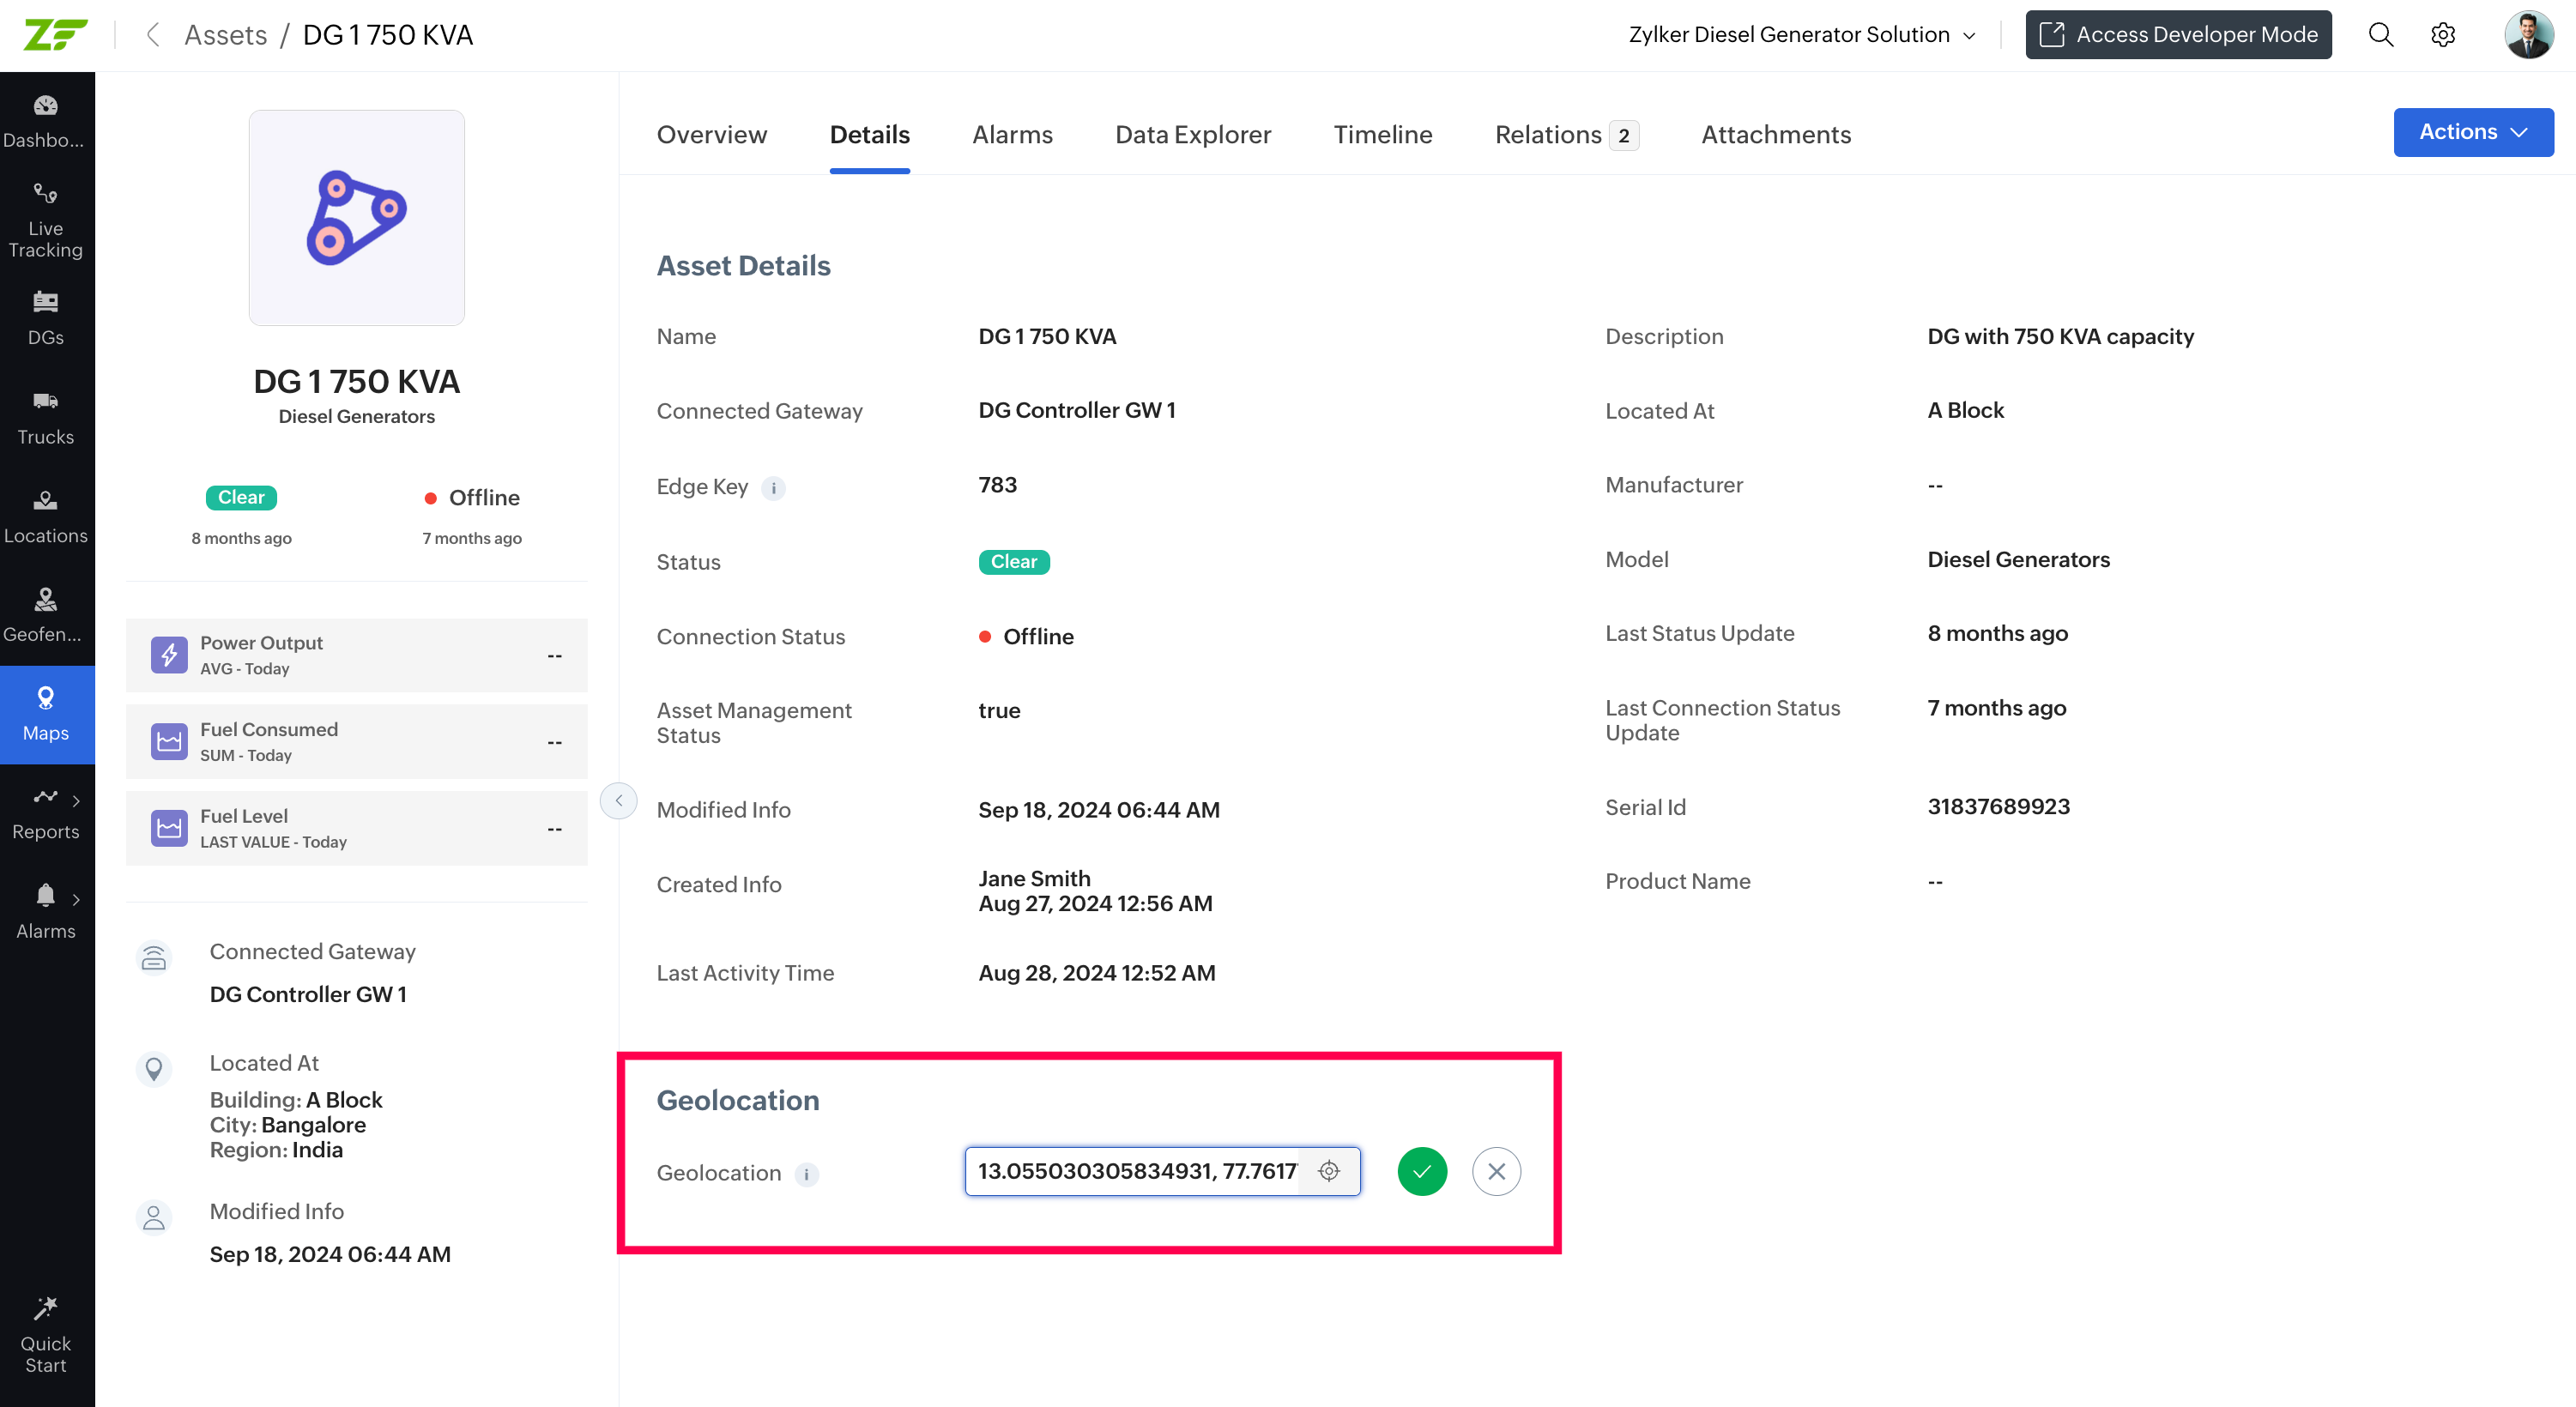
Task: Open the Relations tab
Action: click(x=1564, y=135)
